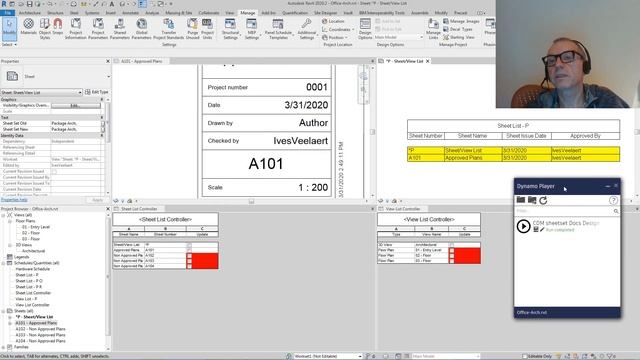Toggle the Editable Only checkbox in status bar

524,356
